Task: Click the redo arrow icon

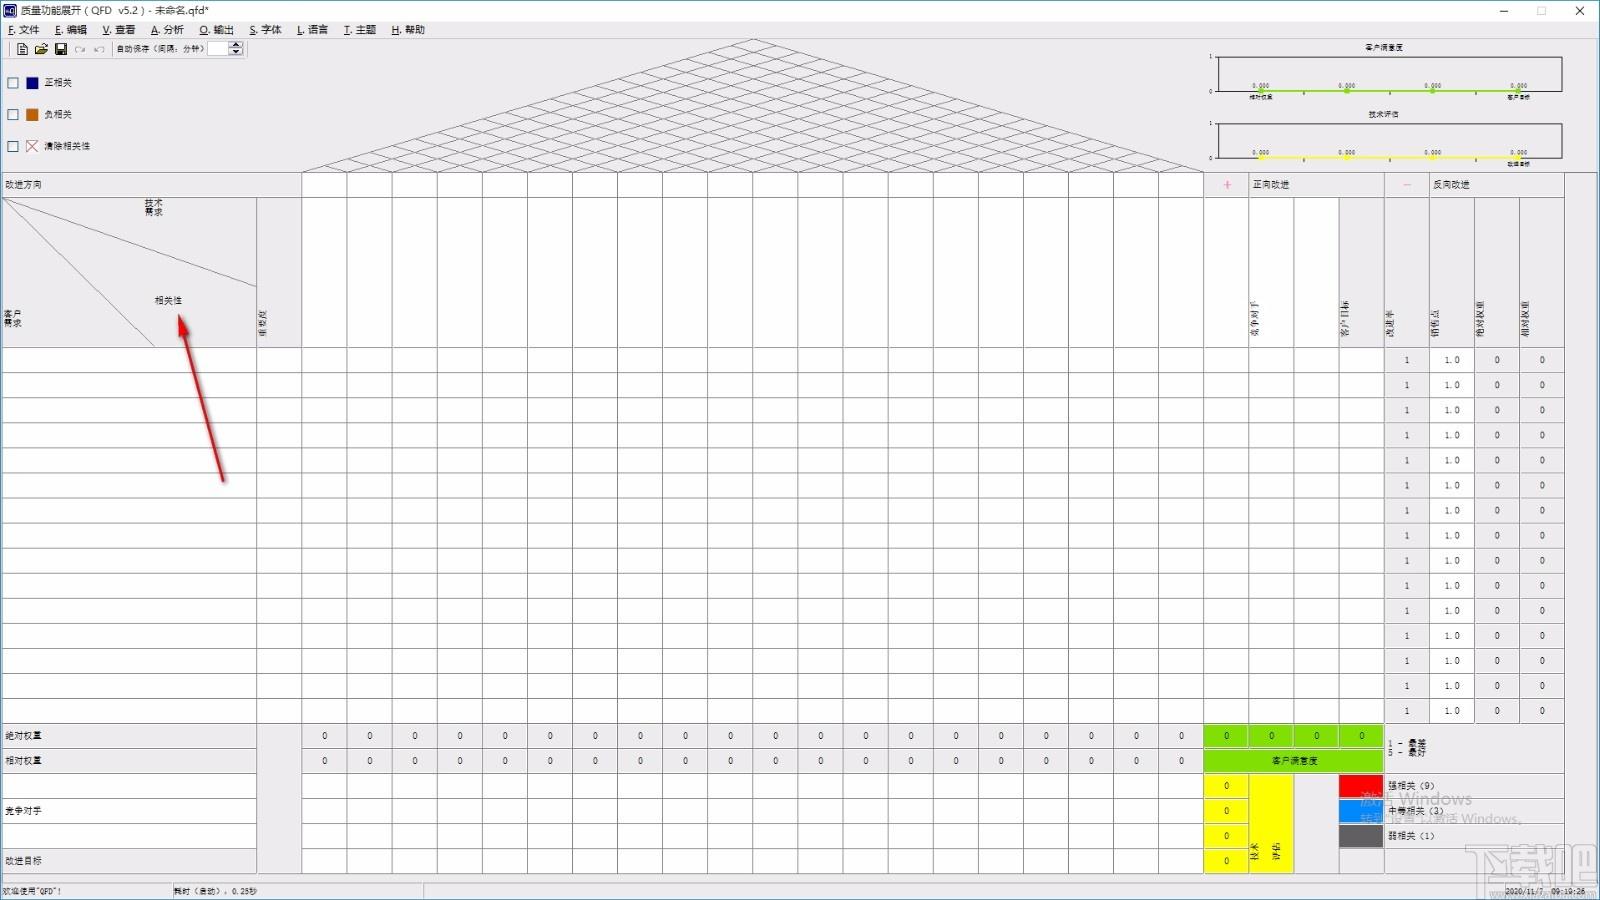Action: [80, 49]
